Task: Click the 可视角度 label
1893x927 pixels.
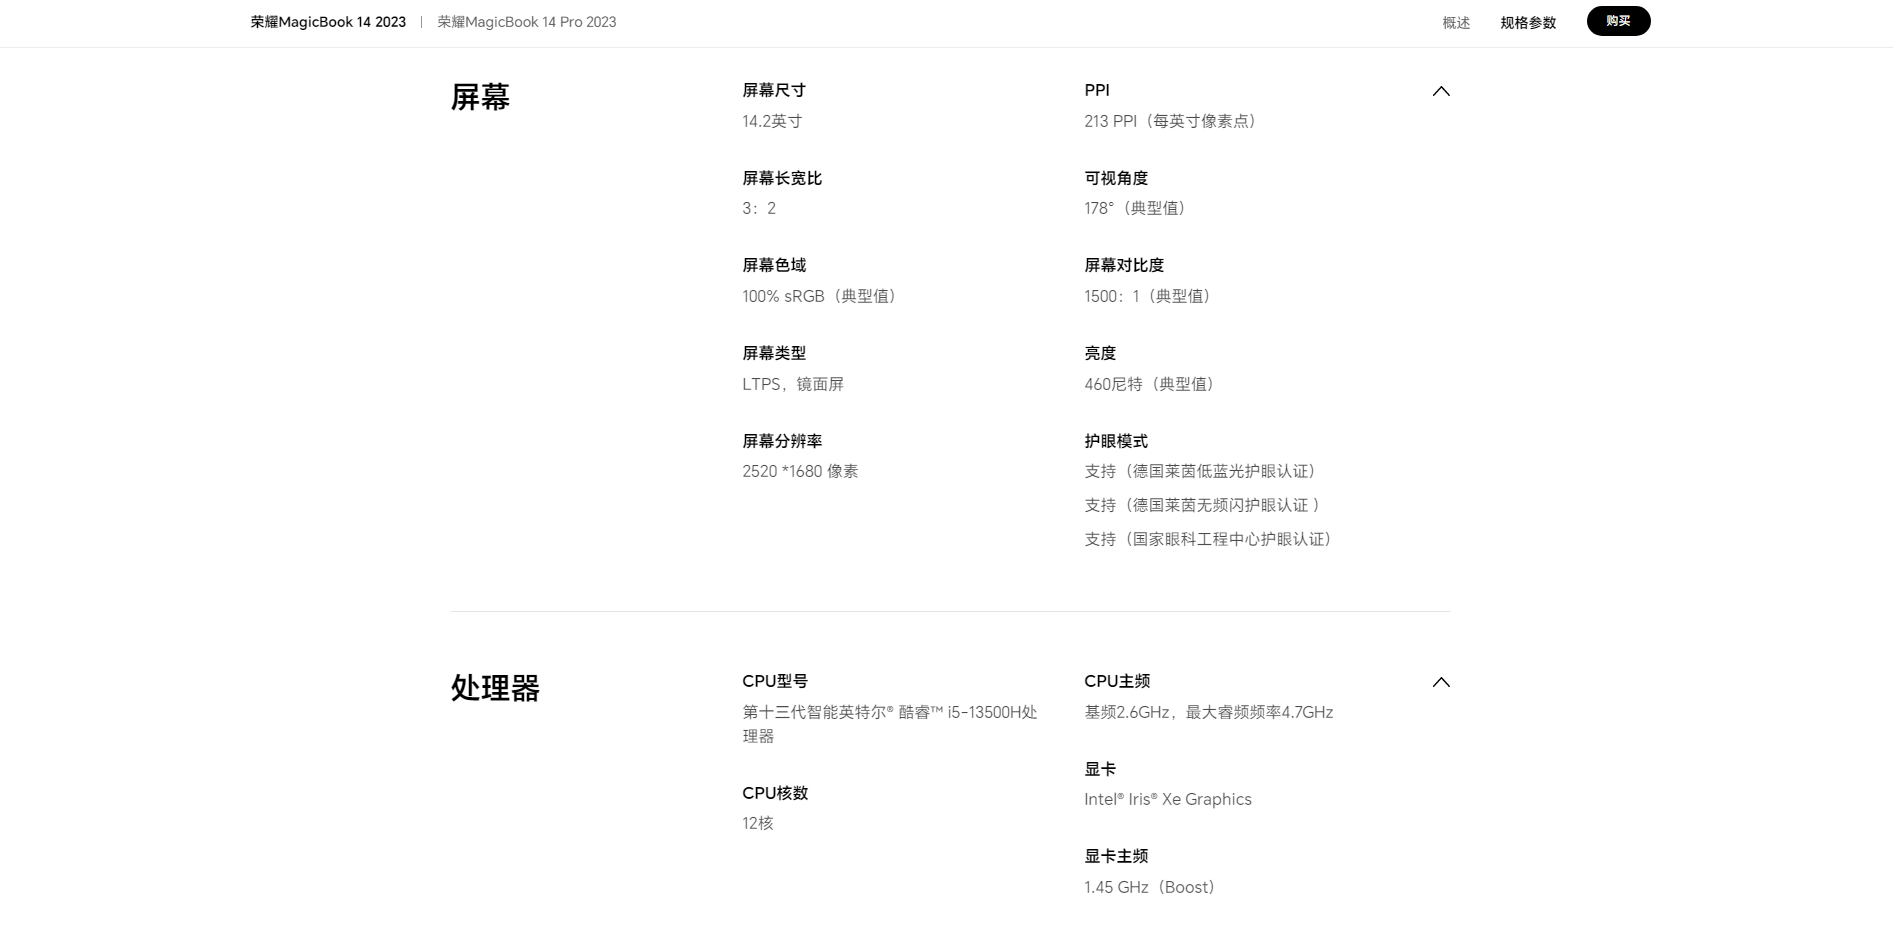Action: 1116,178
